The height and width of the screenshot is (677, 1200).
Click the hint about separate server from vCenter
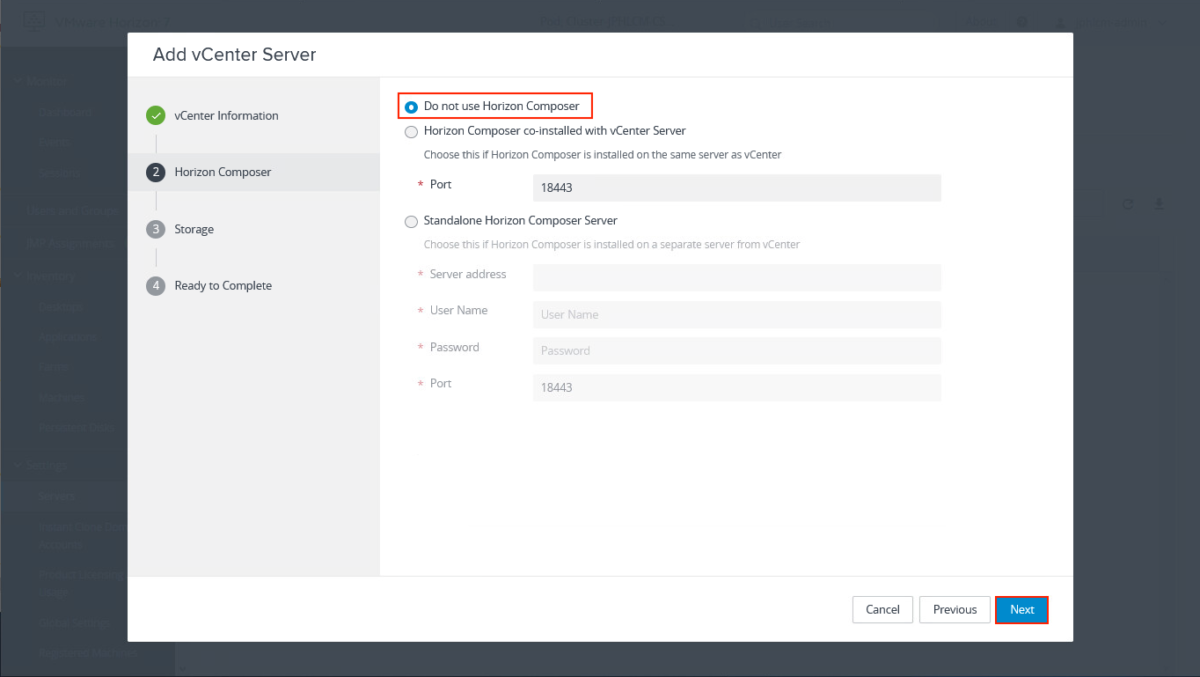pyautogui.click(x=612, y=244)
